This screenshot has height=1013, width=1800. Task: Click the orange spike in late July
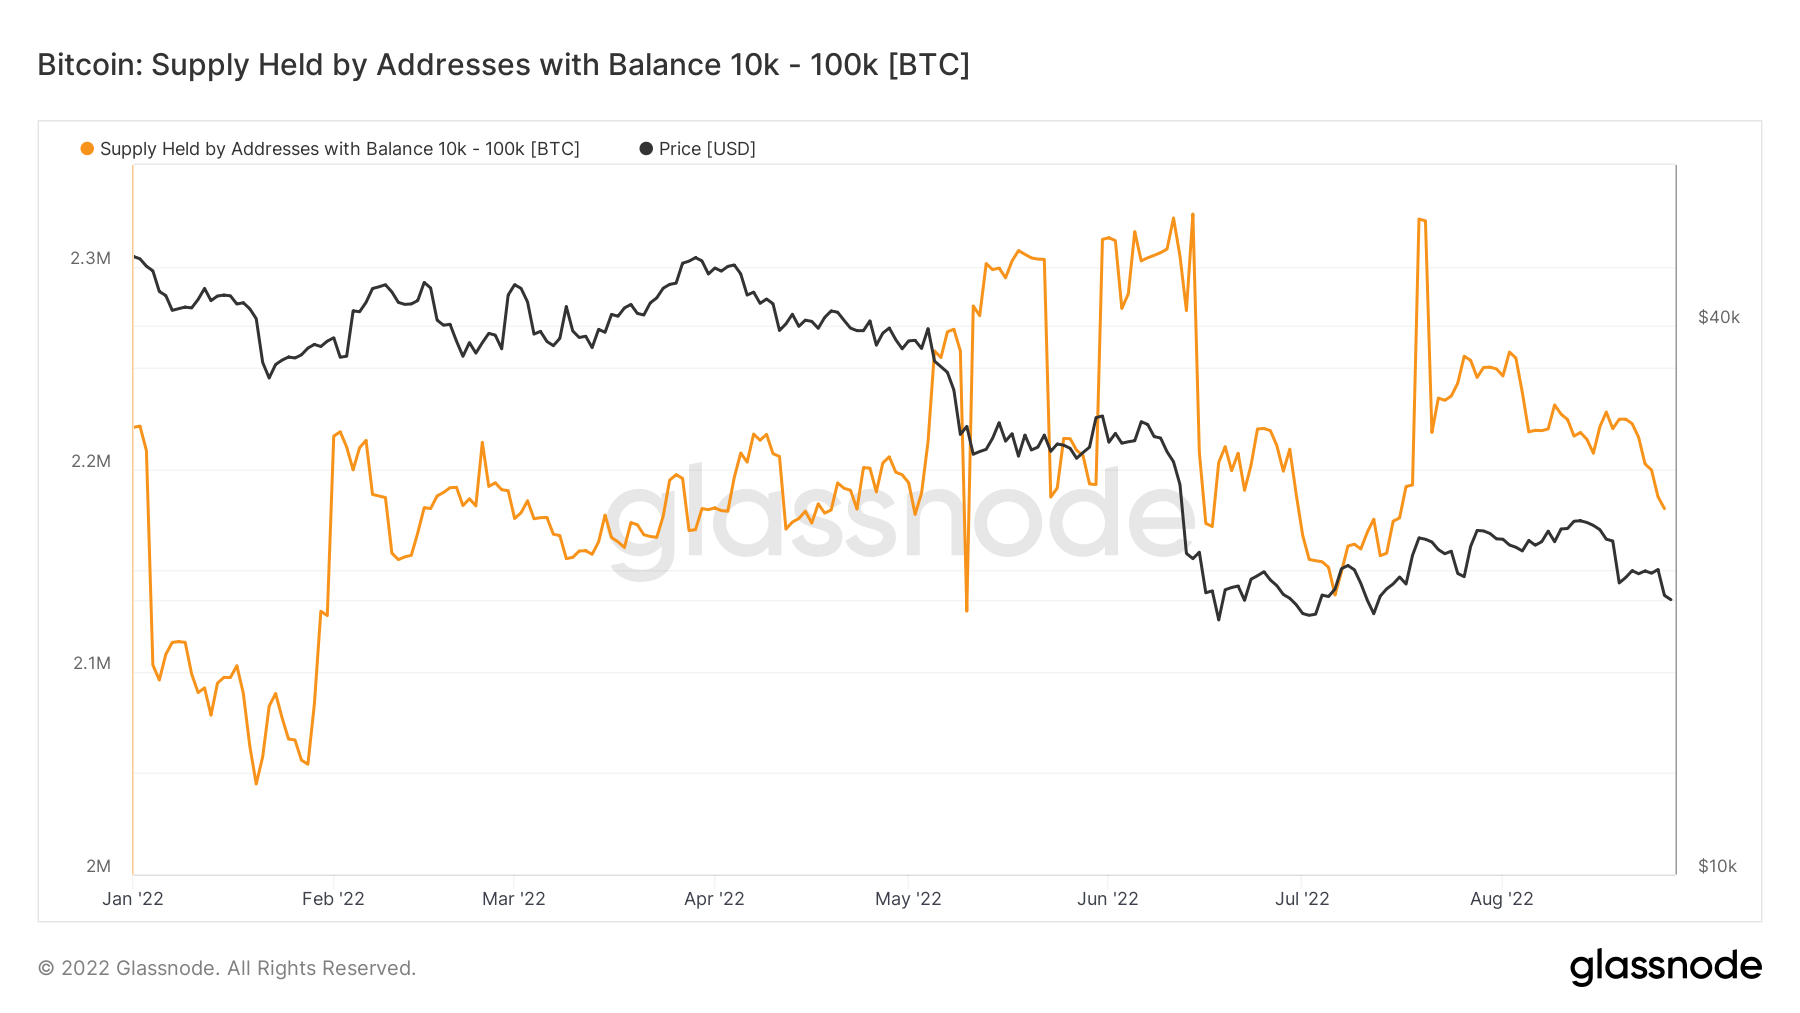click(1421, 222)
